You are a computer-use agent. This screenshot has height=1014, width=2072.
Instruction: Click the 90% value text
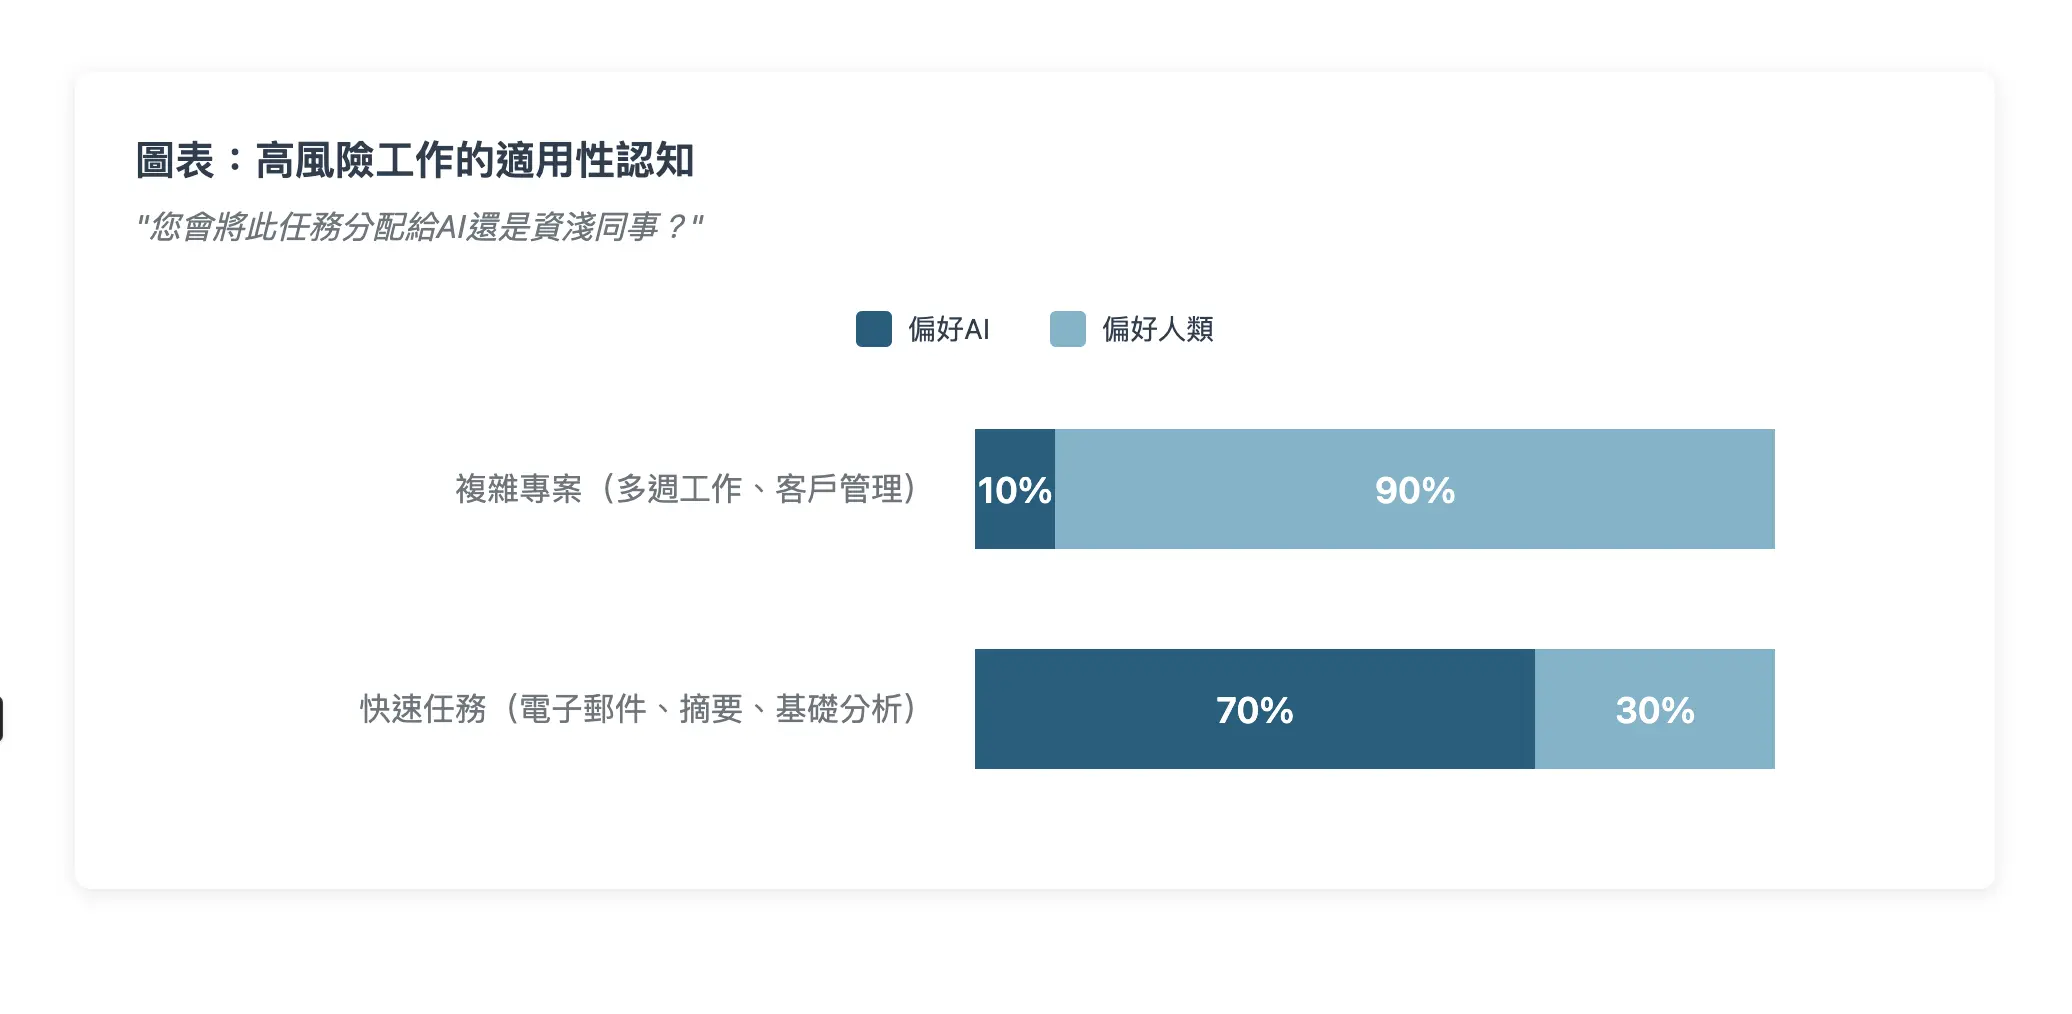click(x=1415, y=490)
